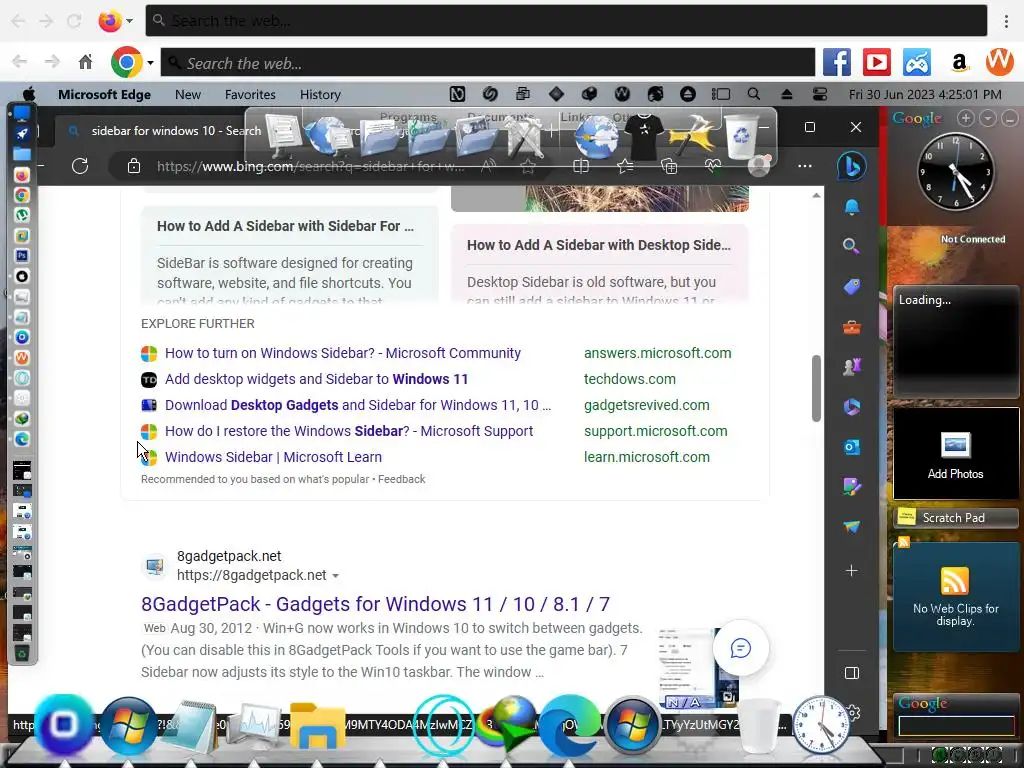Image resolution: width=1024 pixels, height=768 pixels.
Task: Open the Microsoft Edge icon in bottom dock
Action: [569, 726]
